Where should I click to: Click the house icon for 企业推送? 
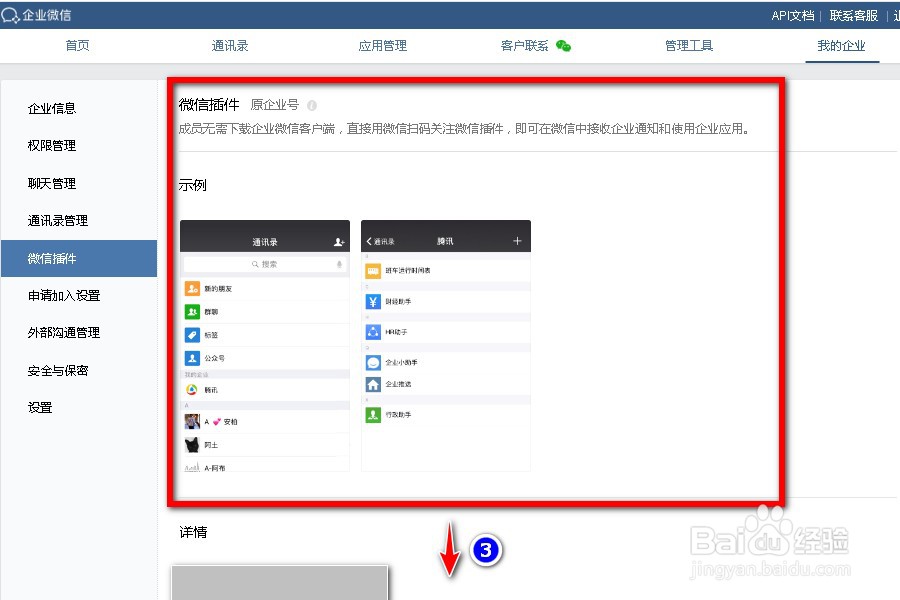[373, 384]
